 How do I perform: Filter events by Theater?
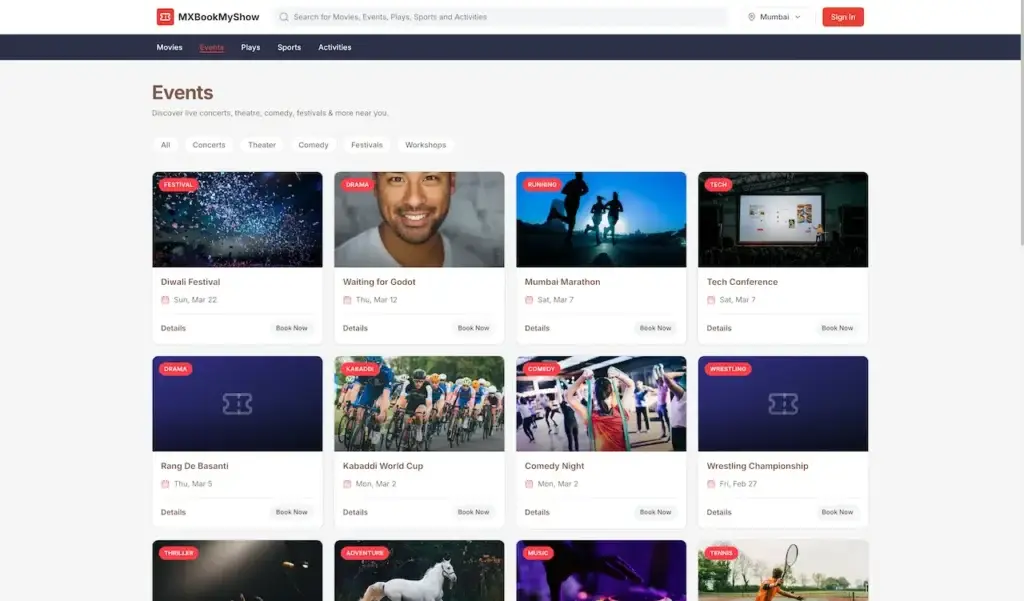pos(262,145)
